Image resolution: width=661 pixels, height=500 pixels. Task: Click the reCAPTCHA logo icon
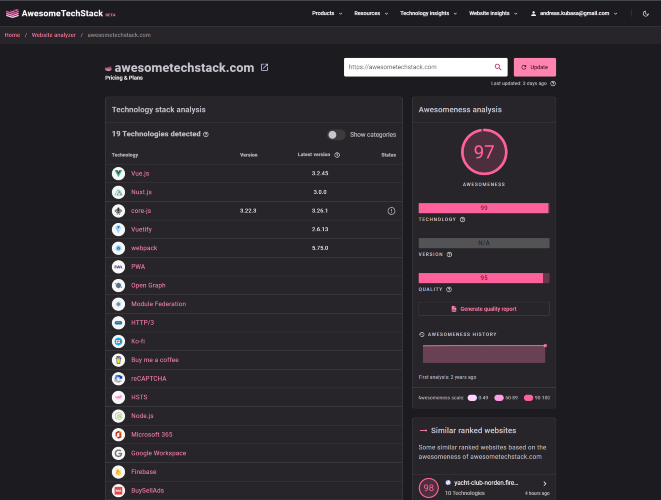click(118, 379)
